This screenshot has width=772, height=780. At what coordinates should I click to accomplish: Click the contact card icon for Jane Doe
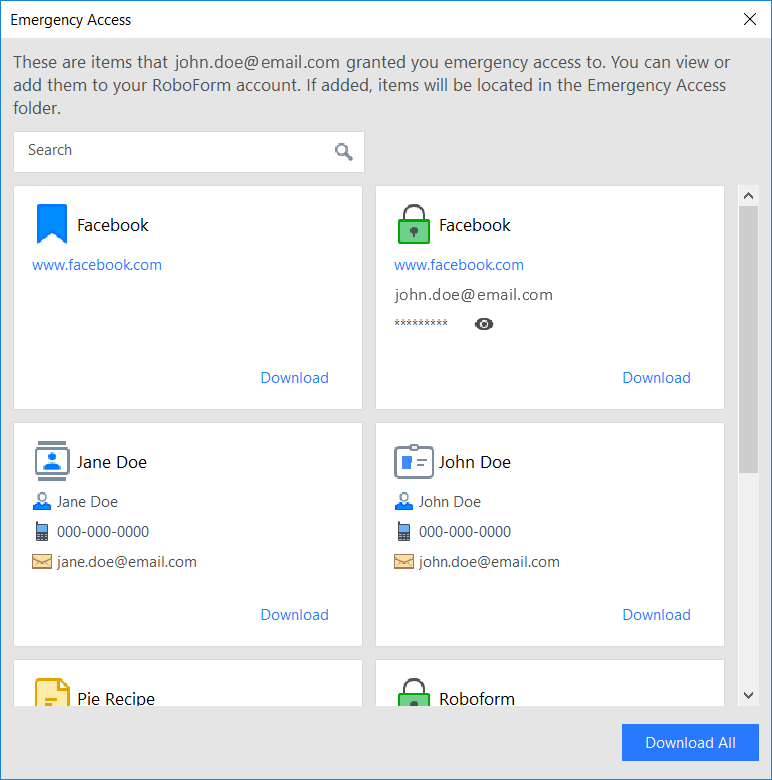tap(52, 461)
